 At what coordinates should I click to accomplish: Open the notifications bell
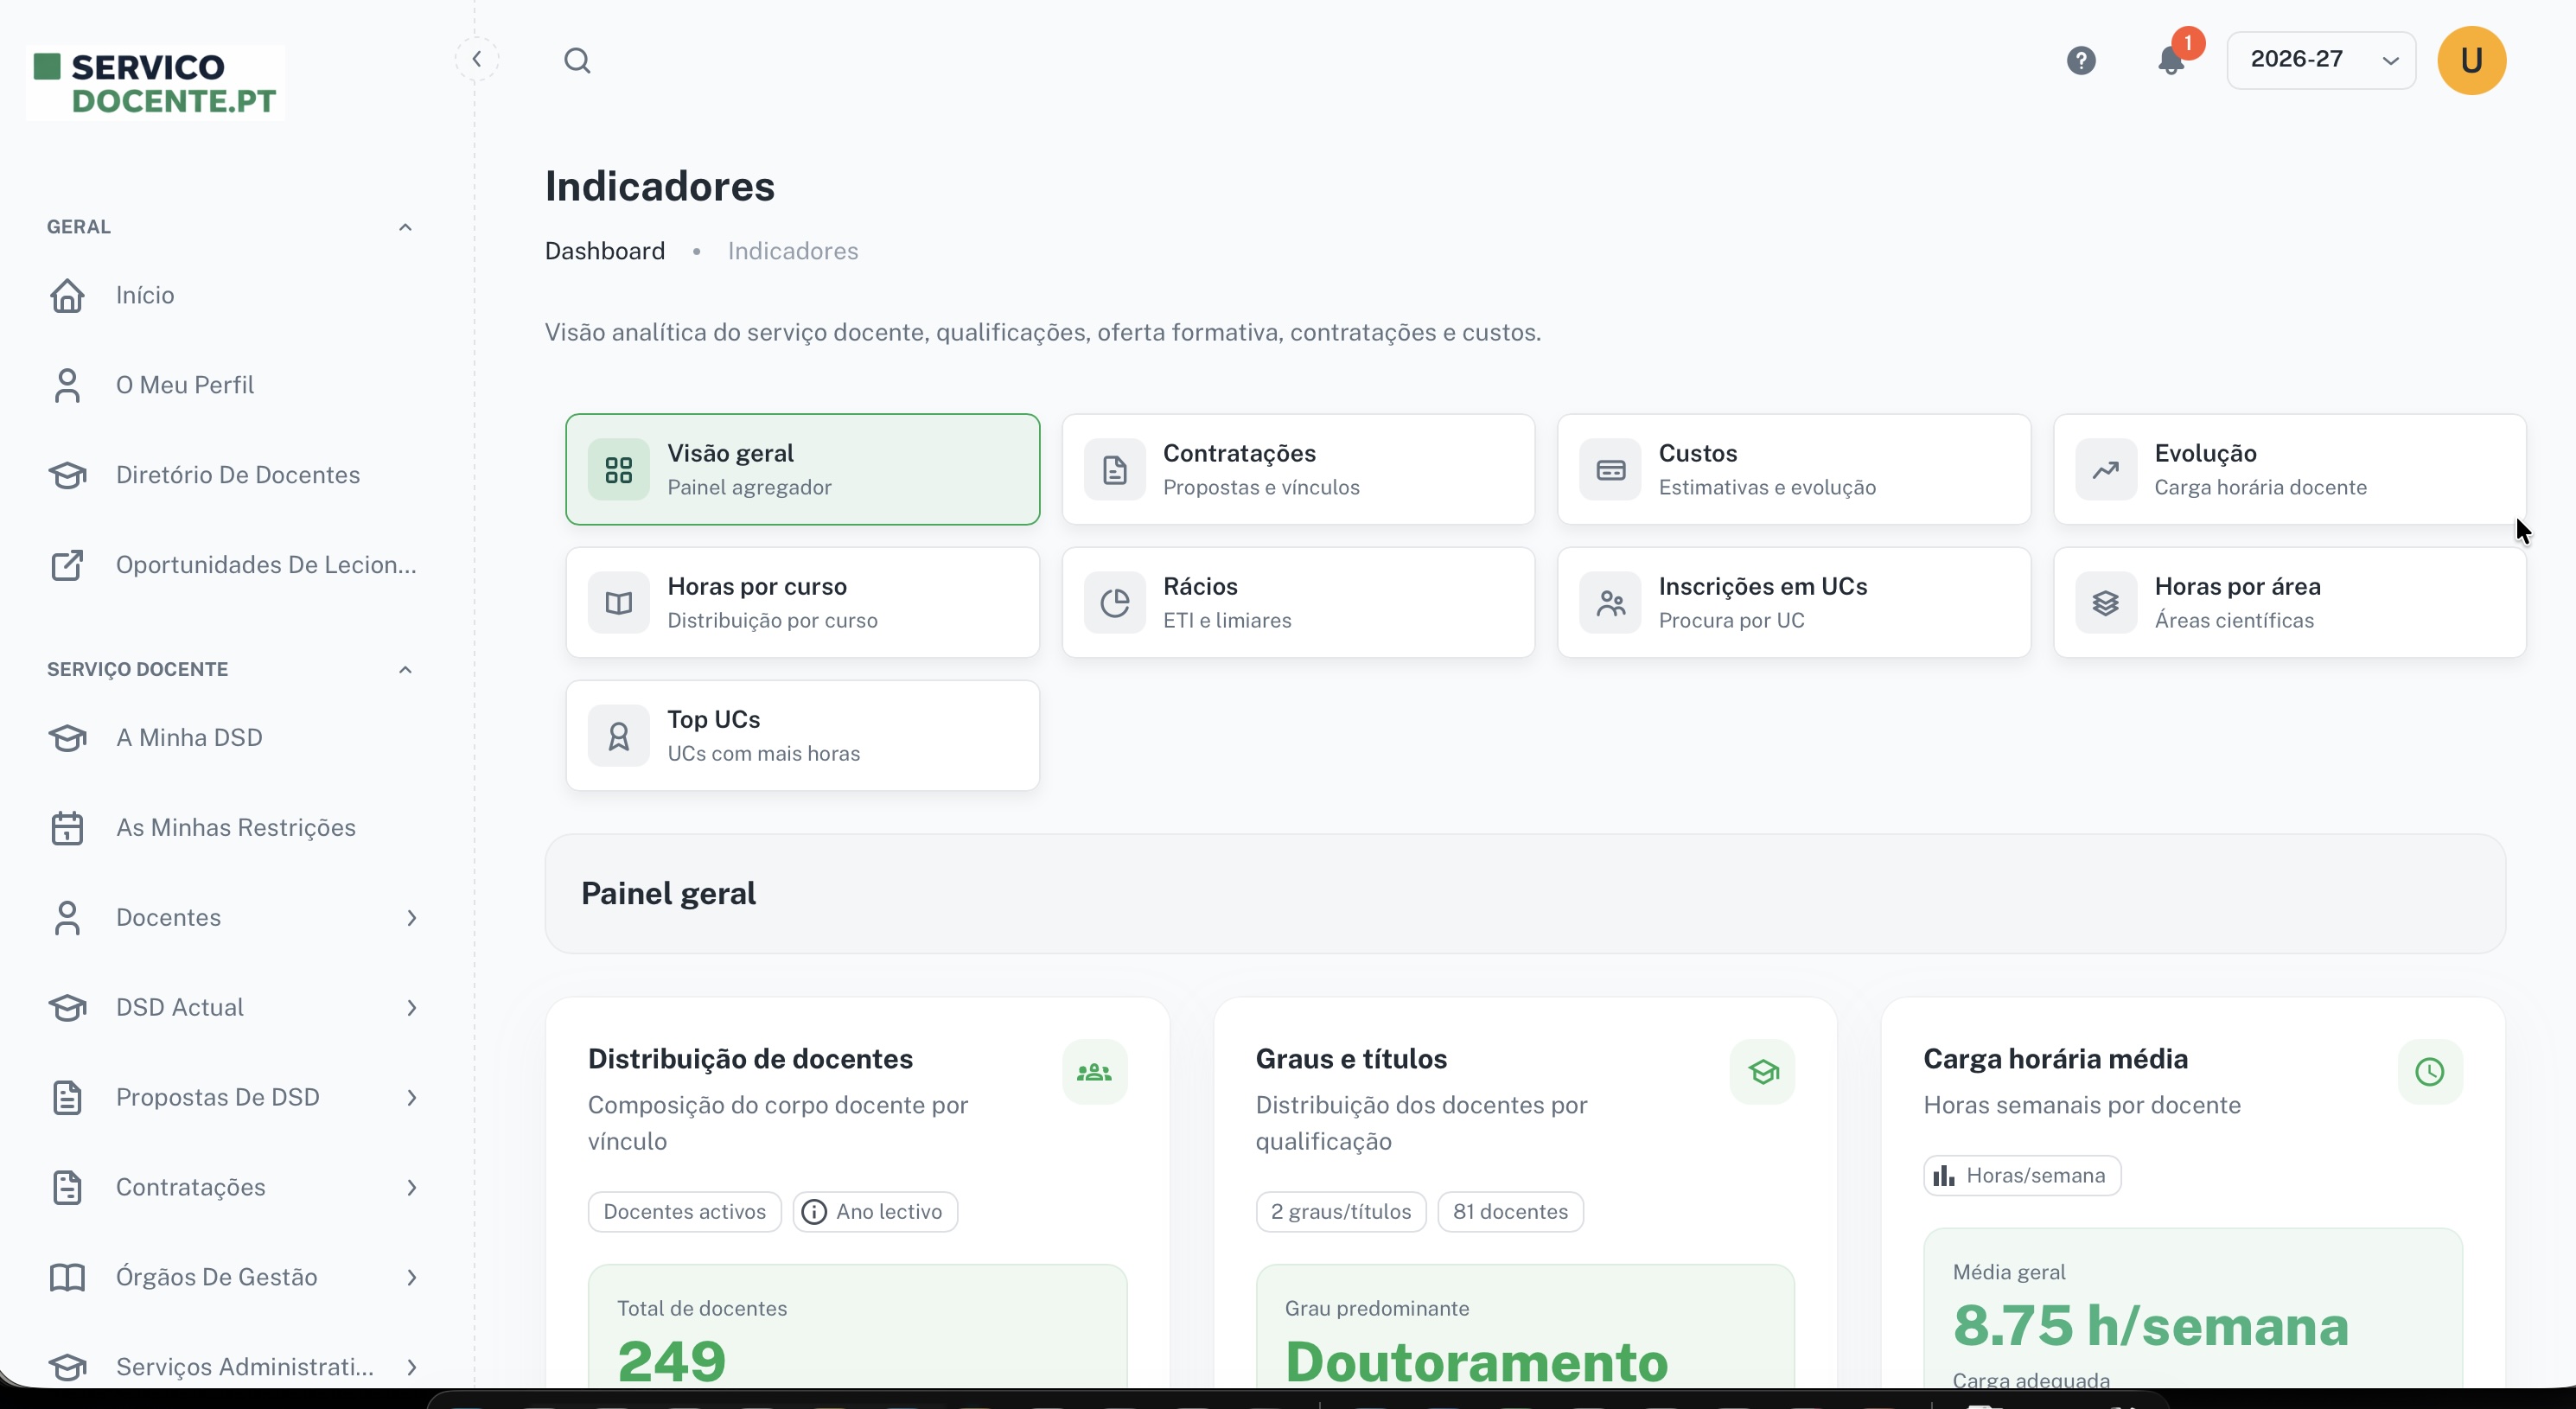(x=2171, y=60)
